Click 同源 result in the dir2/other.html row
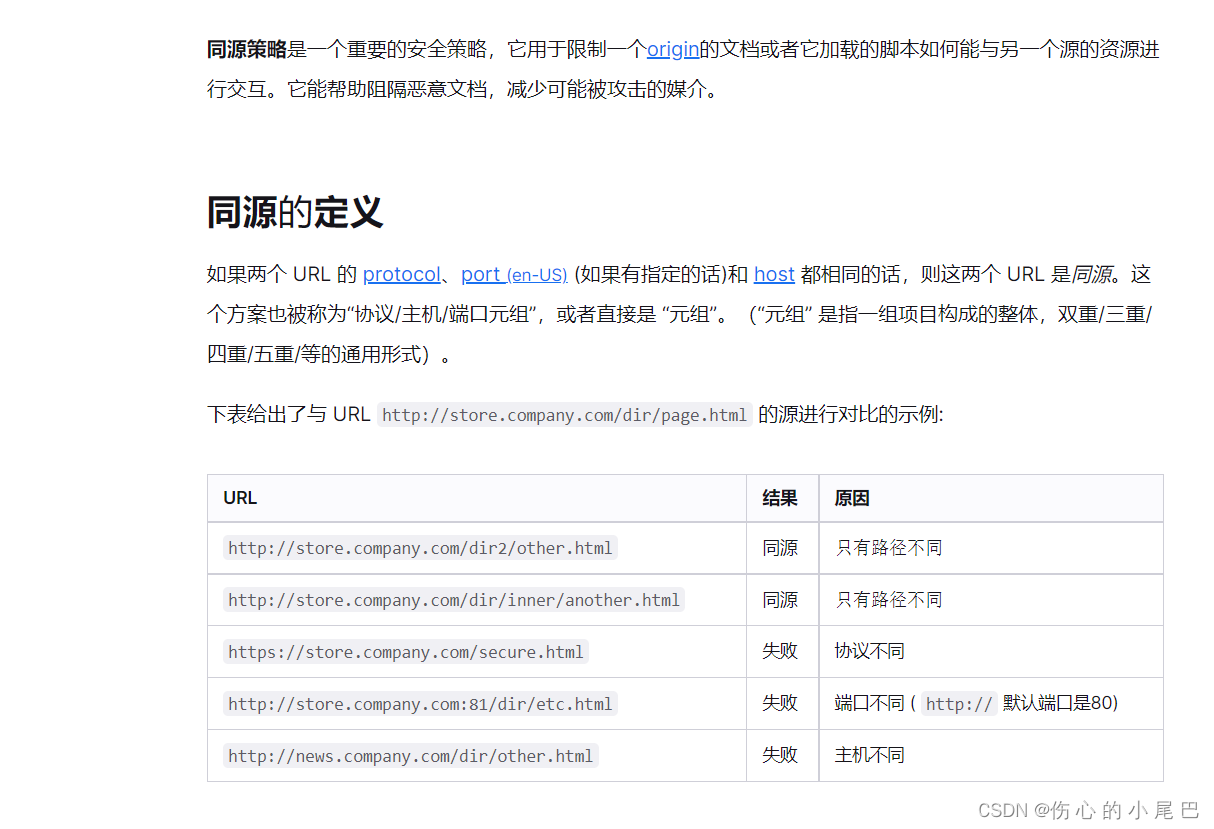Viewport: 1214px width, 829px height. click(x=780, y=548)
